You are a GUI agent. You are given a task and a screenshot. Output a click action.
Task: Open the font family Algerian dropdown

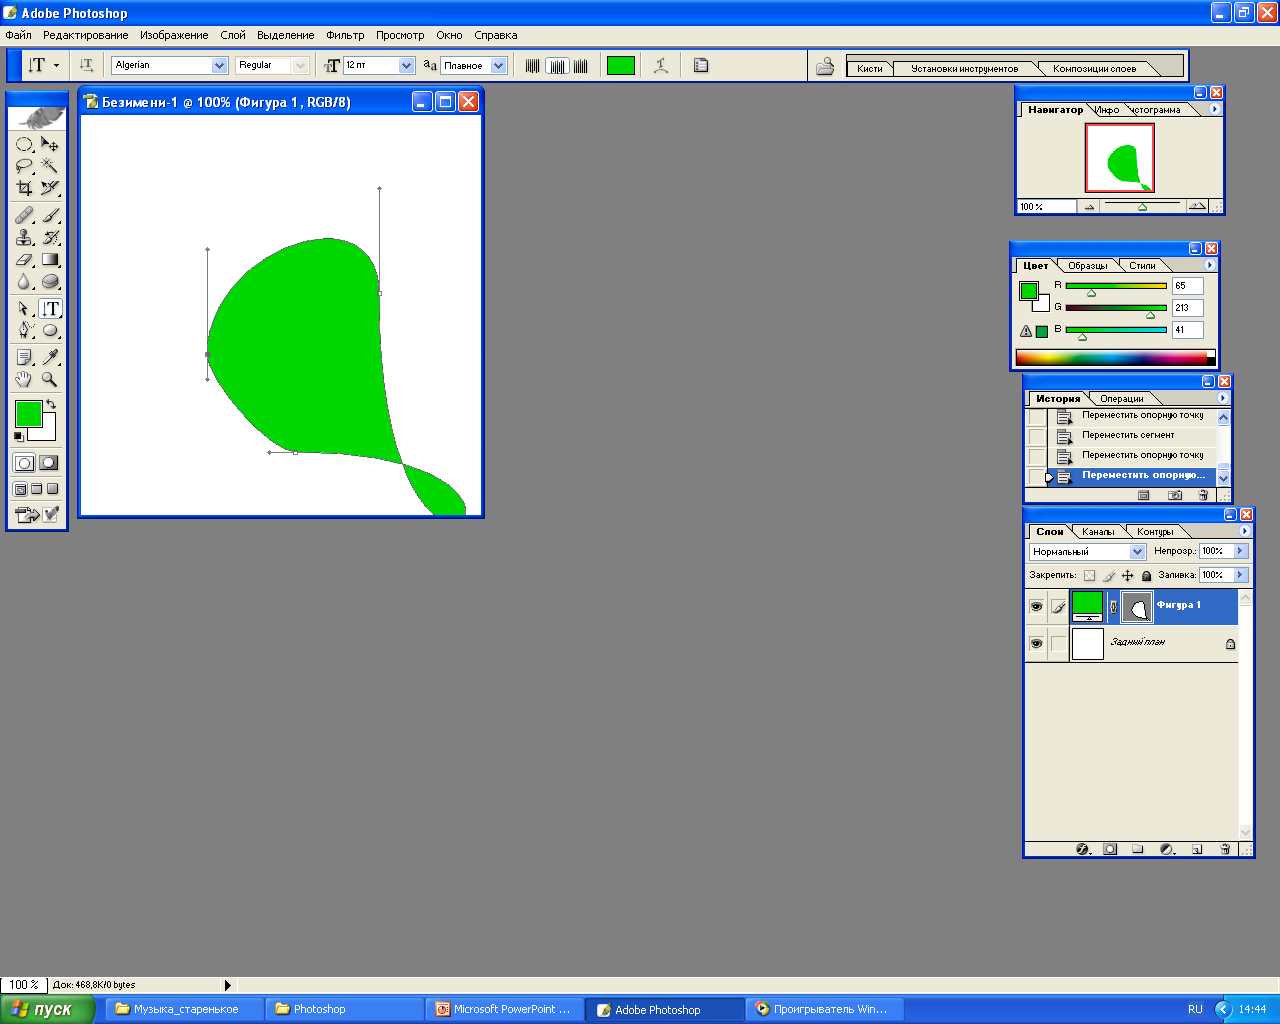tap(220, 65)
